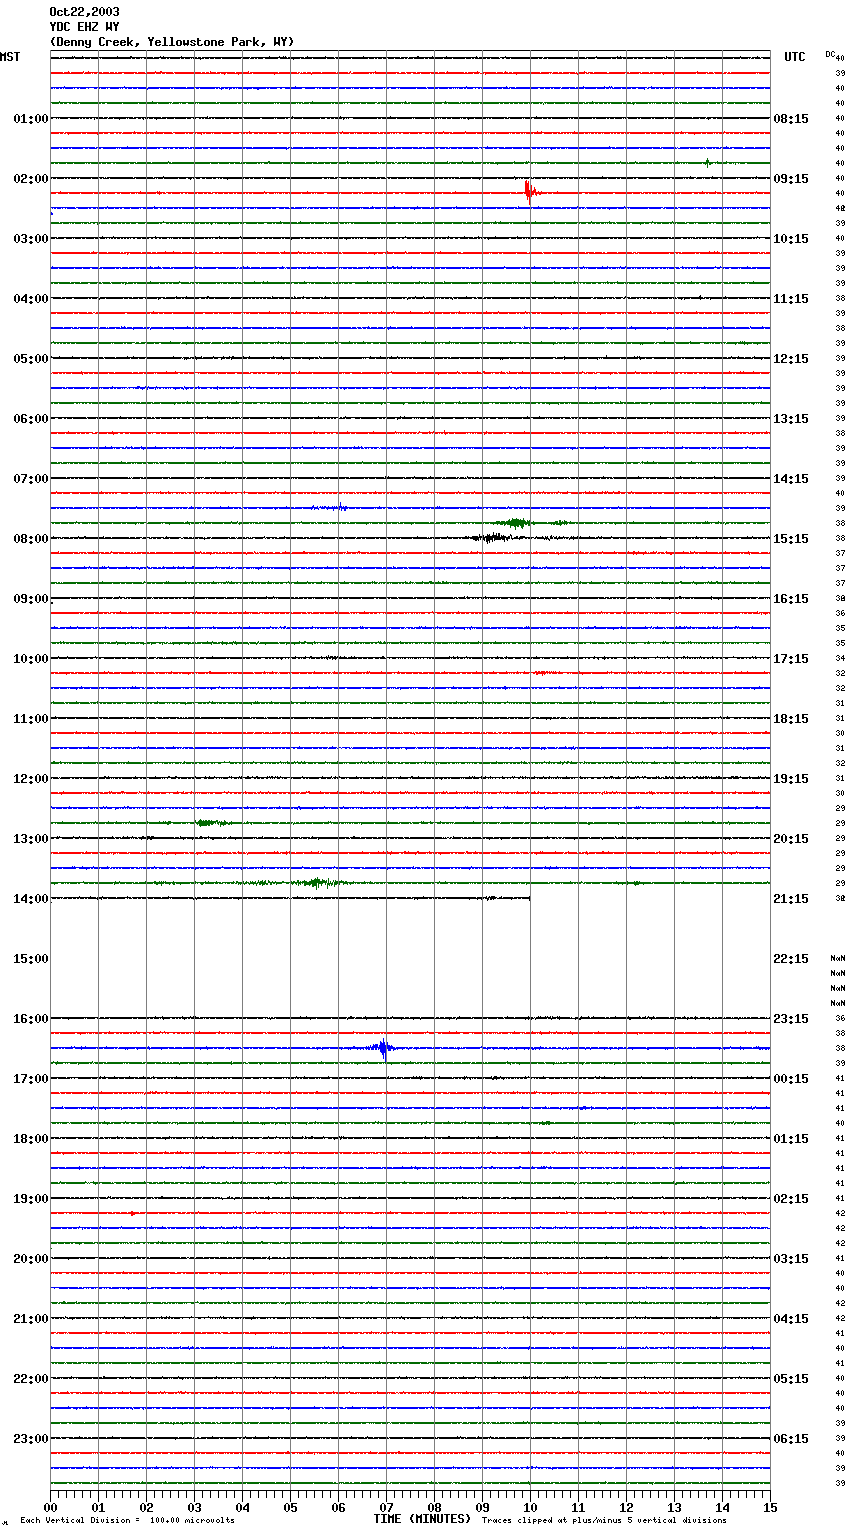Click the 'MST' timezone label
The height and width of the screenshot is (1534, 850).
(x=10, y=57)
